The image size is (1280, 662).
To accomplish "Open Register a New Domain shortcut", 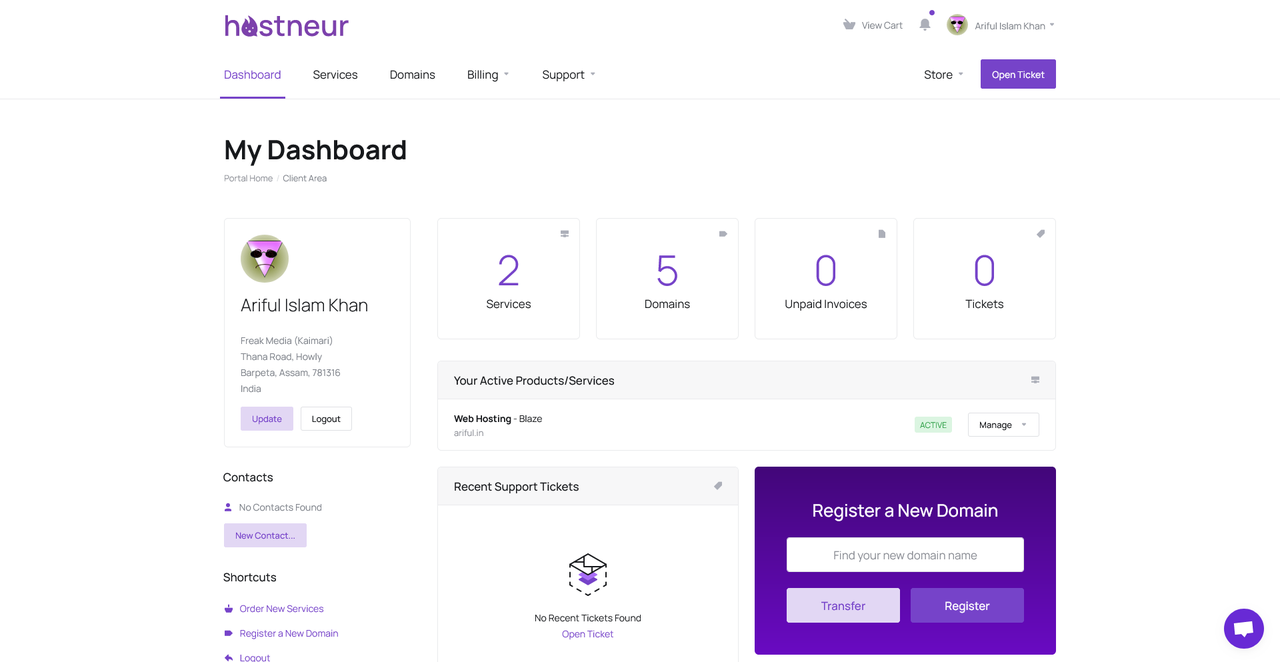I will pyautogui.click(x=289, y=634).
